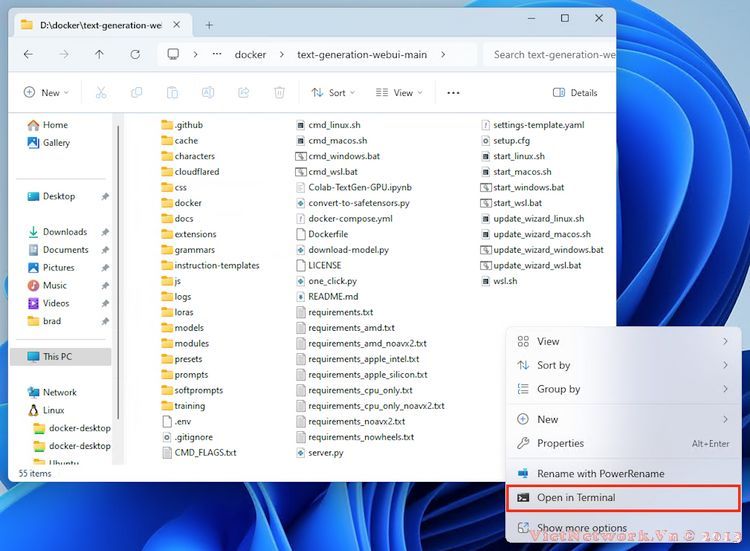
Task: Open the Details pane button
Action: (x=575, y=93)
